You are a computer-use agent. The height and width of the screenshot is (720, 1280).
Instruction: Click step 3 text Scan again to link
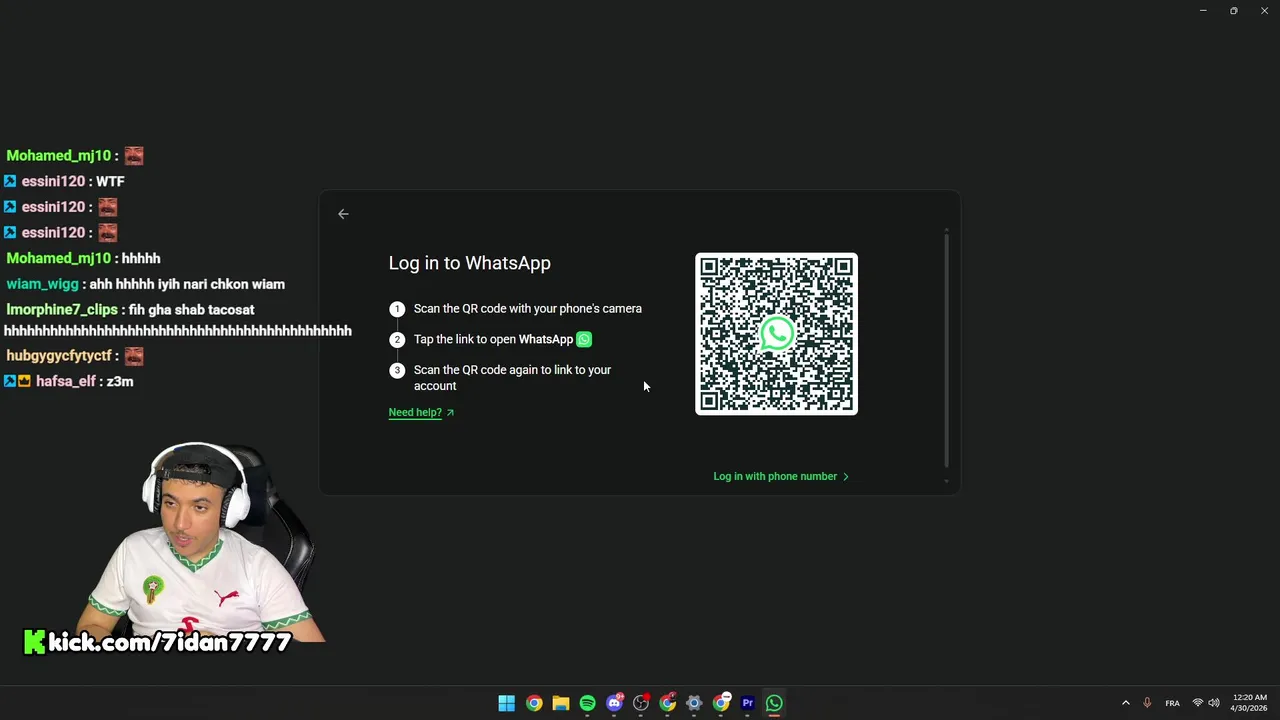[512, 378]
